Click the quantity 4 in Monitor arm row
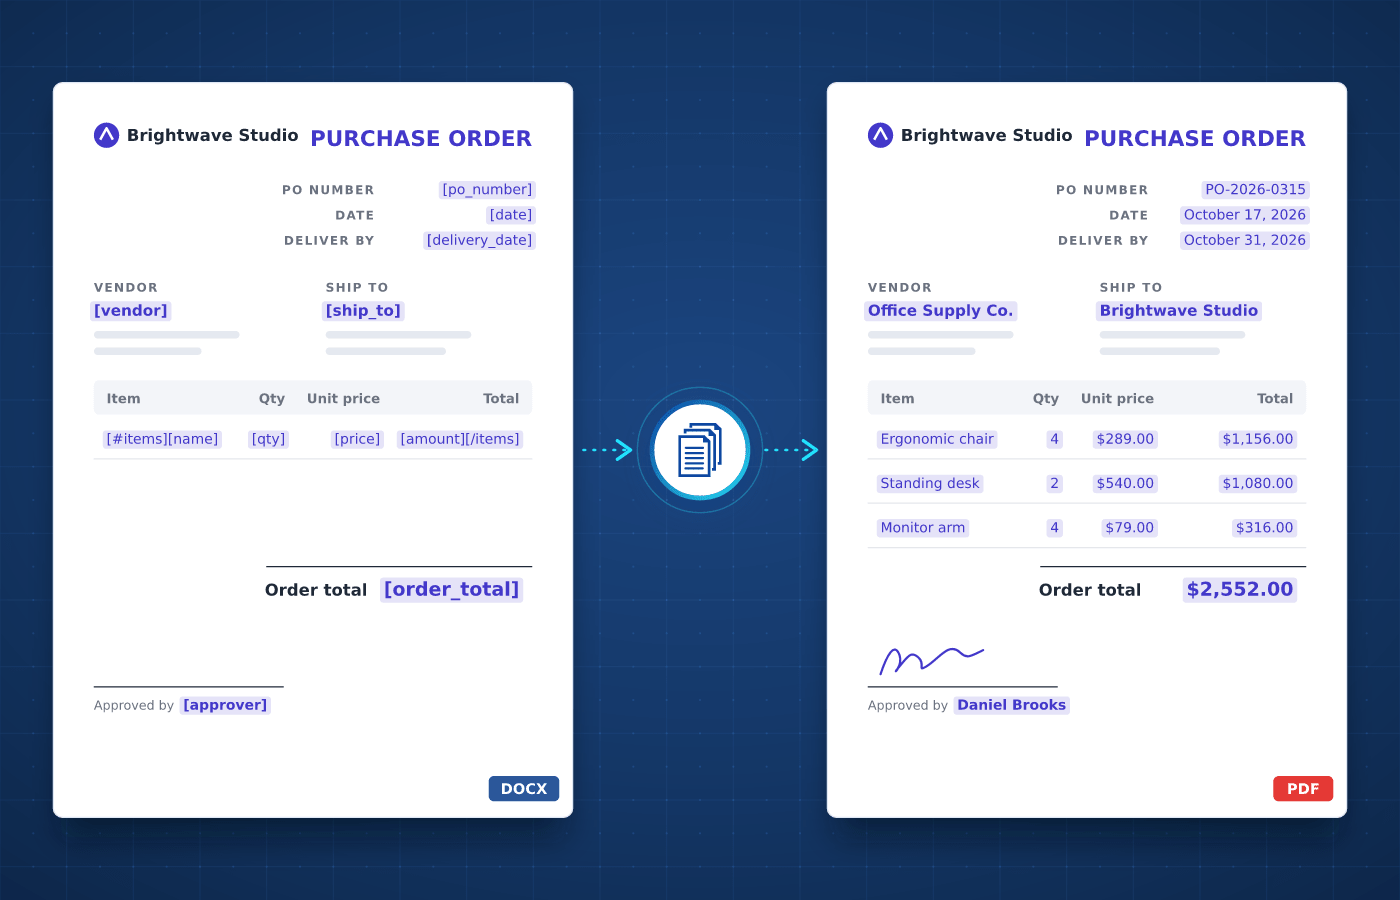Viewport: 1400px width, 900px height. pyautogui.click(x=1054, y=527)
